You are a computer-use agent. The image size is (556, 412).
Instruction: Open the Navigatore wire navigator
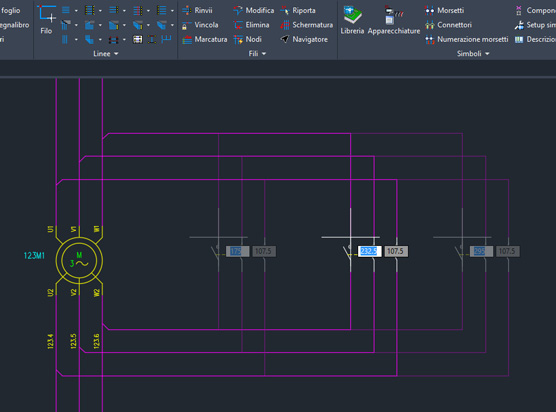304,39
